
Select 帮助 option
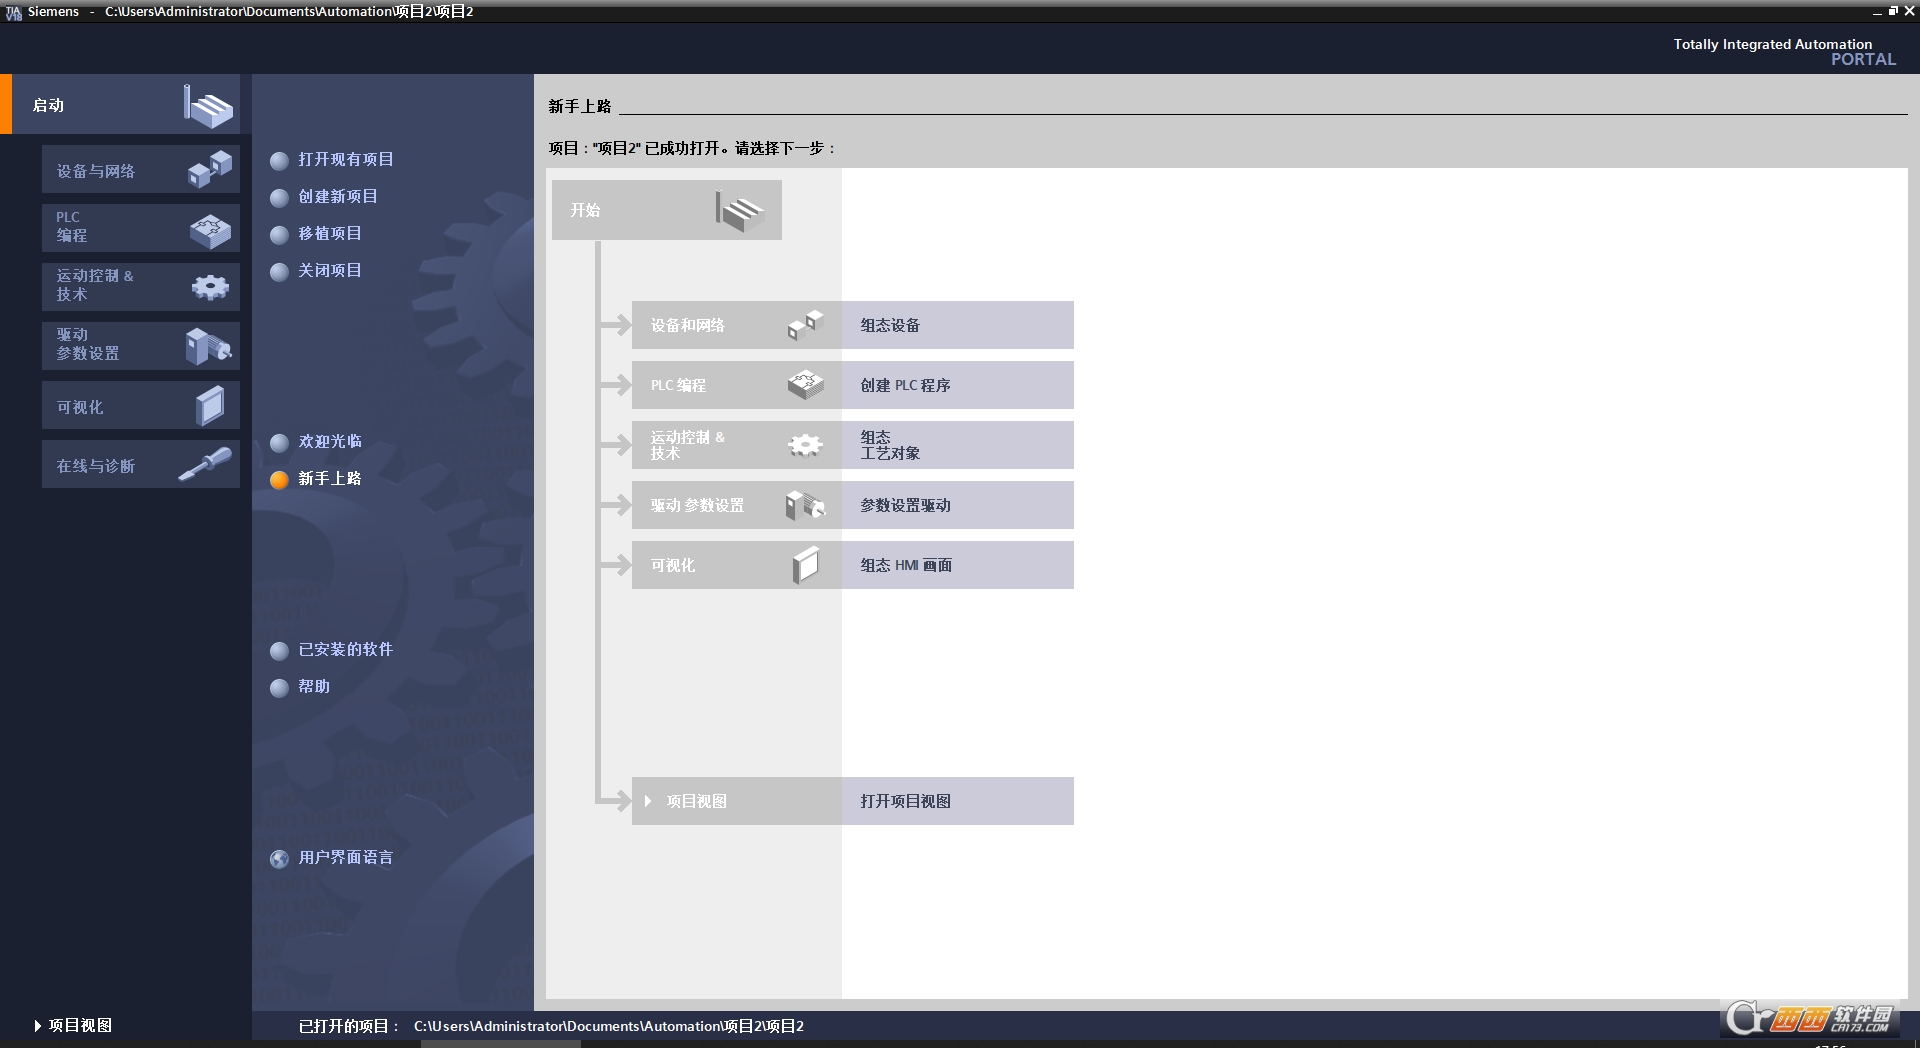[300, 687]
